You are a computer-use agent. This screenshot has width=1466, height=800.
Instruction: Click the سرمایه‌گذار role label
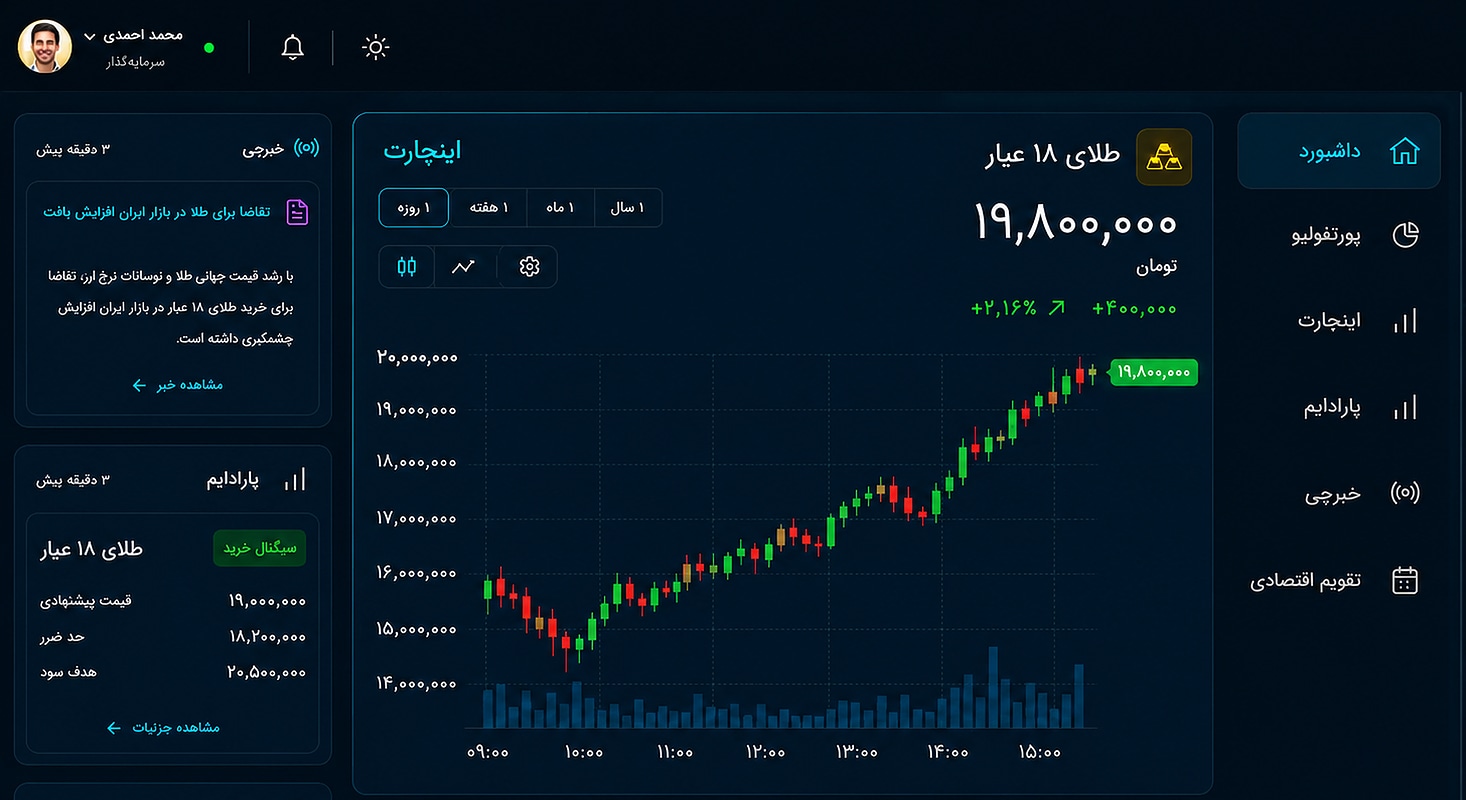[135, 62]
